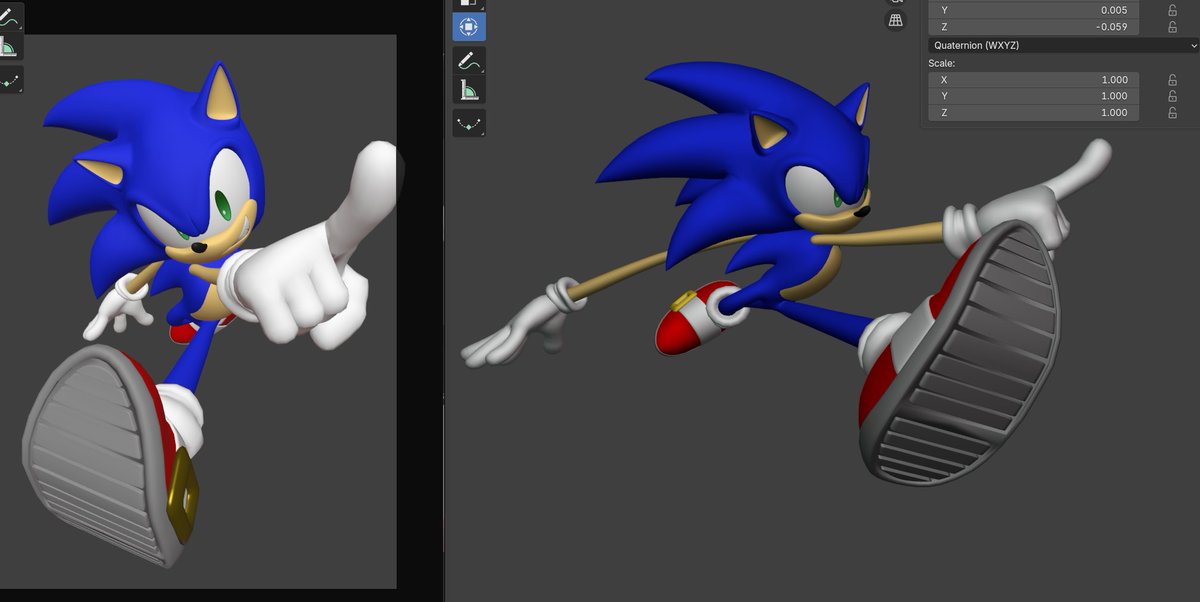Select the Annotate tool in left viewport
Screen dimensions: 1200x602
point(10,17)
